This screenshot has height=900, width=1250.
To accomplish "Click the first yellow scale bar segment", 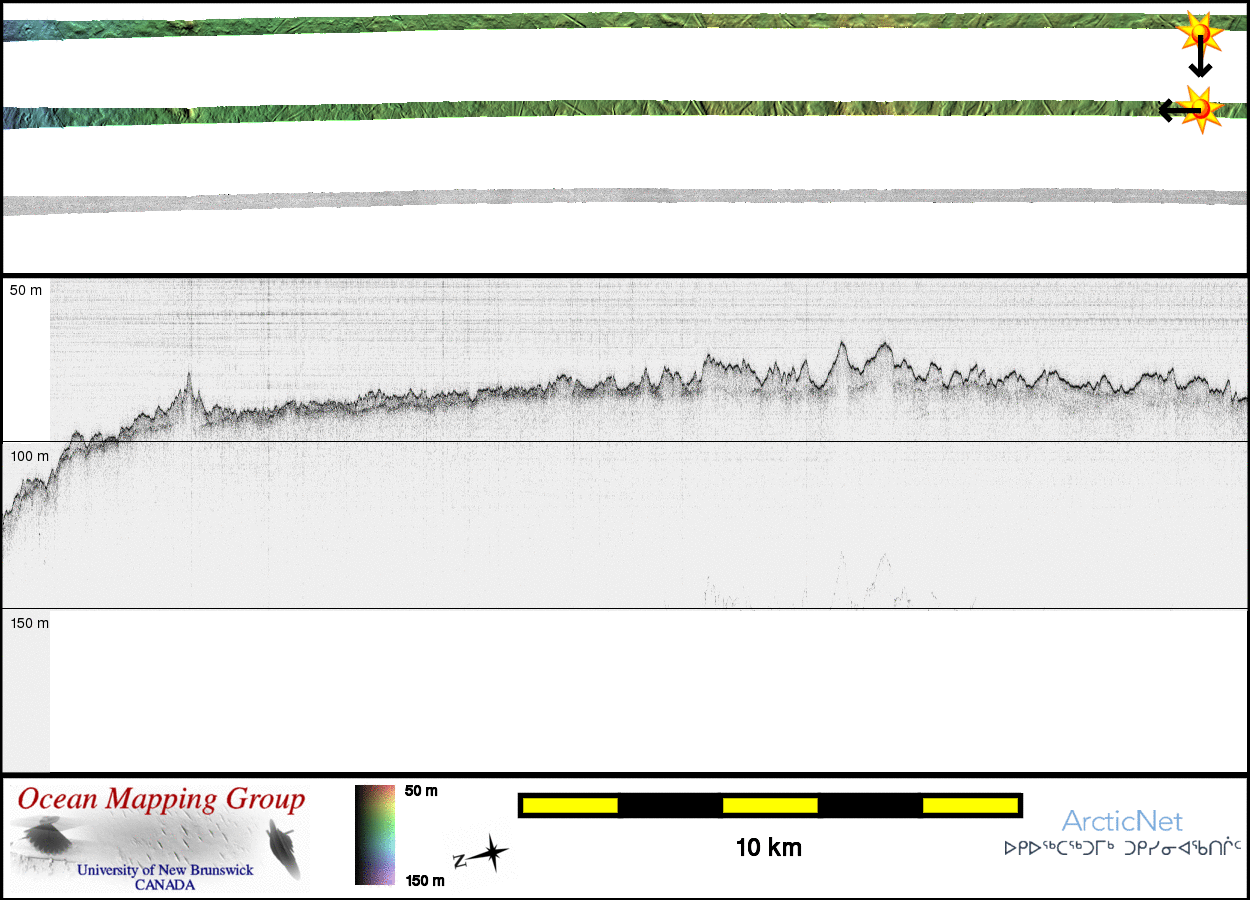I will pyautogui.click(x=570, y=805).
